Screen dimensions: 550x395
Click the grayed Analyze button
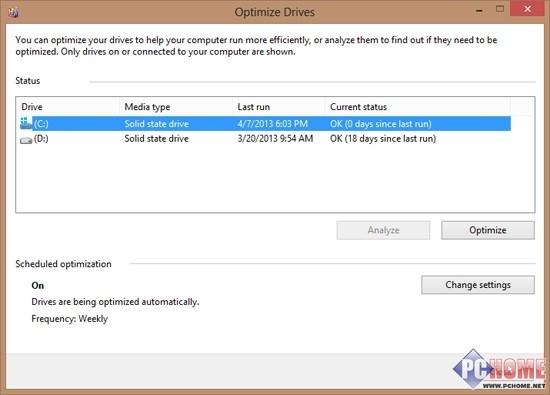click(383, 230)
